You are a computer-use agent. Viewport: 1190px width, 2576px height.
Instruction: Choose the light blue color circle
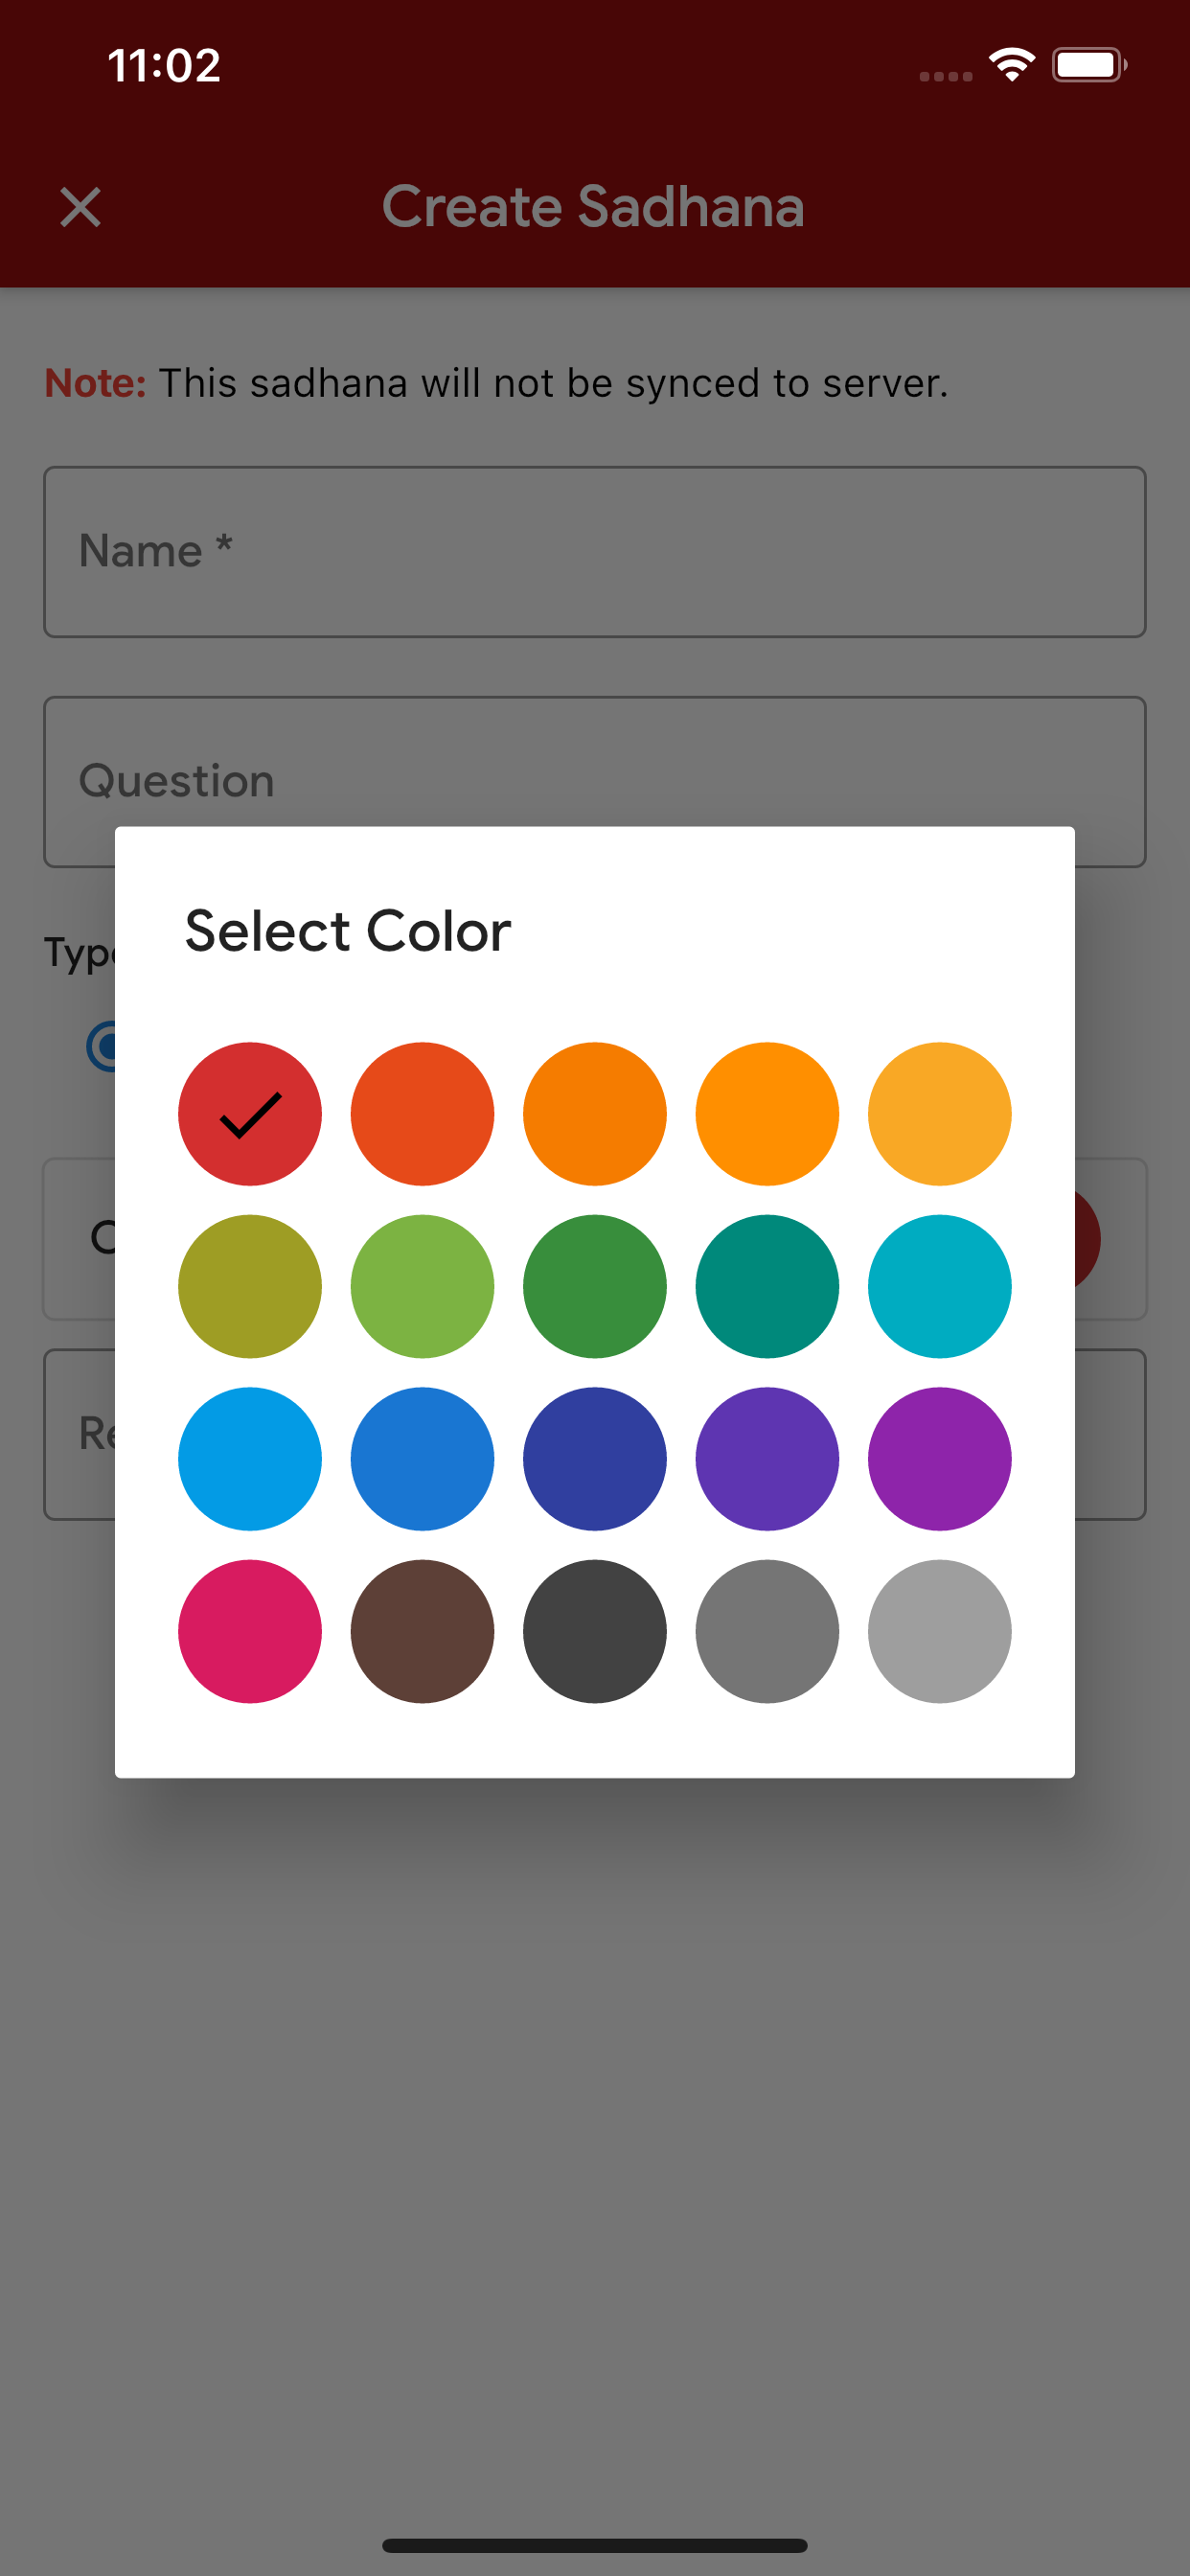click(250, 1459)
